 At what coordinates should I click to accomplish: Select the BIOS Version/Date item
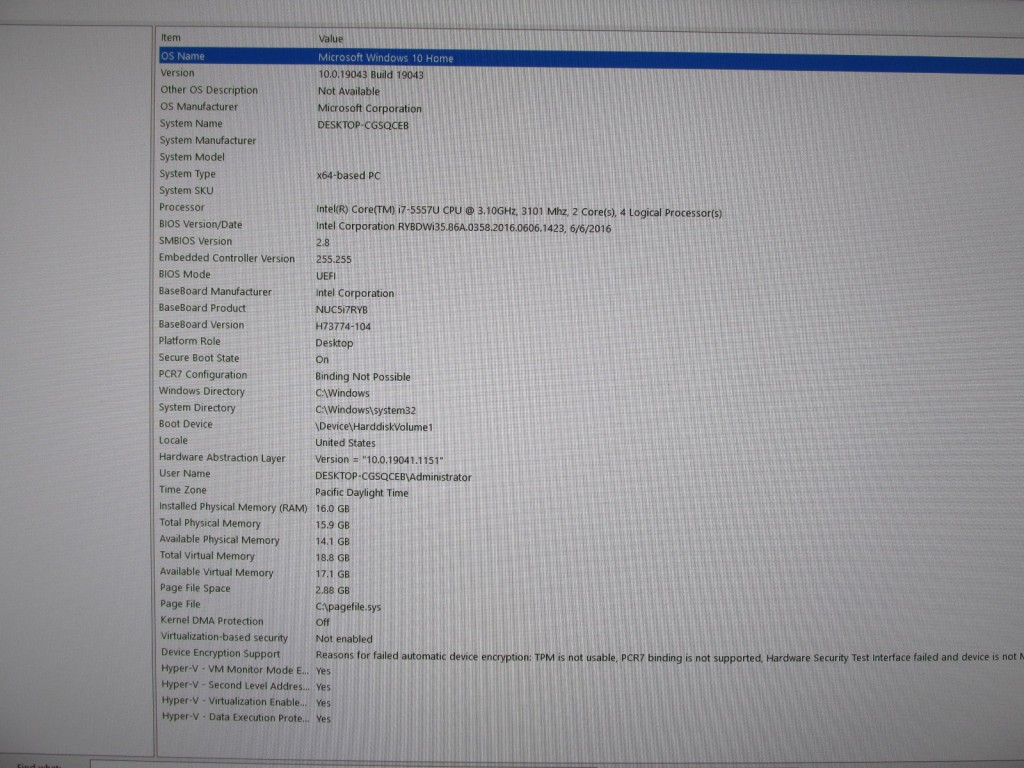pyautogui.click(x=200, y=225)
